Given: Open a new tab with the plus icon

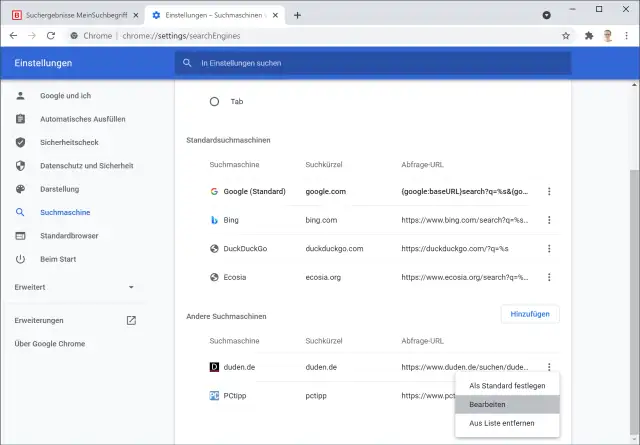Looking at the screenshot, I should [x=297, y=15].
